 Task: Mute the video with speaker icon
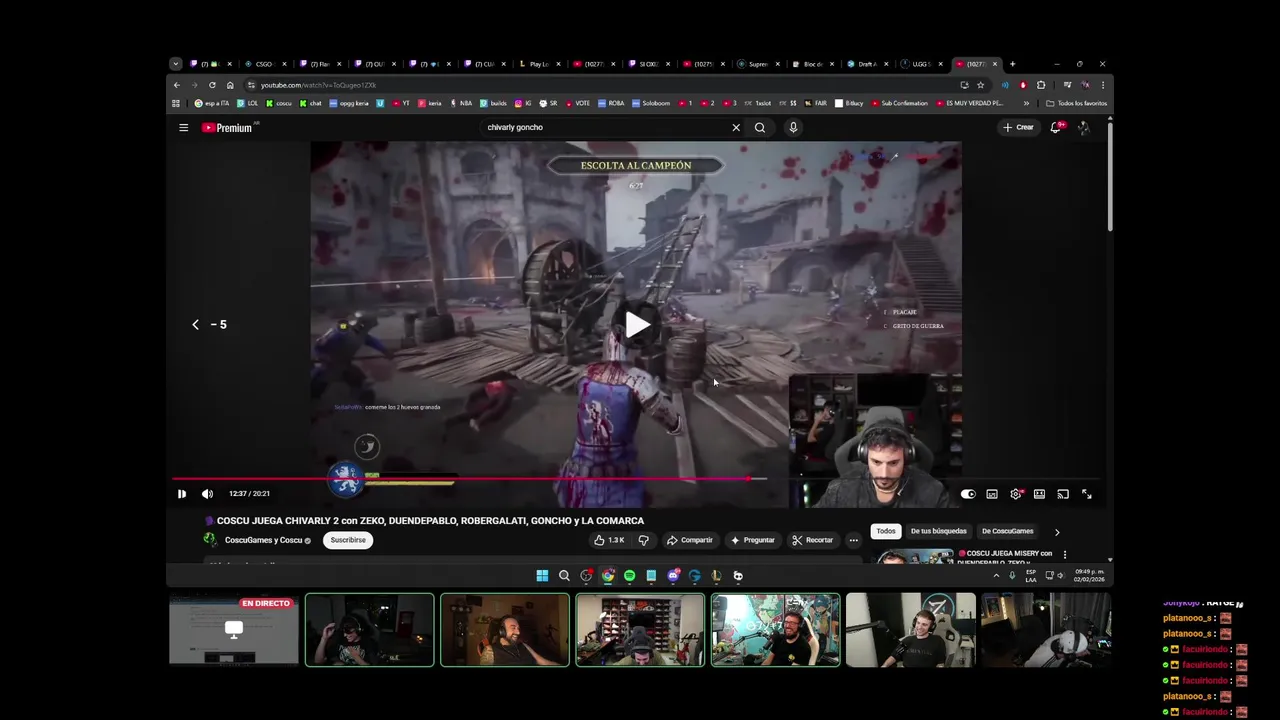click(207, 494)
